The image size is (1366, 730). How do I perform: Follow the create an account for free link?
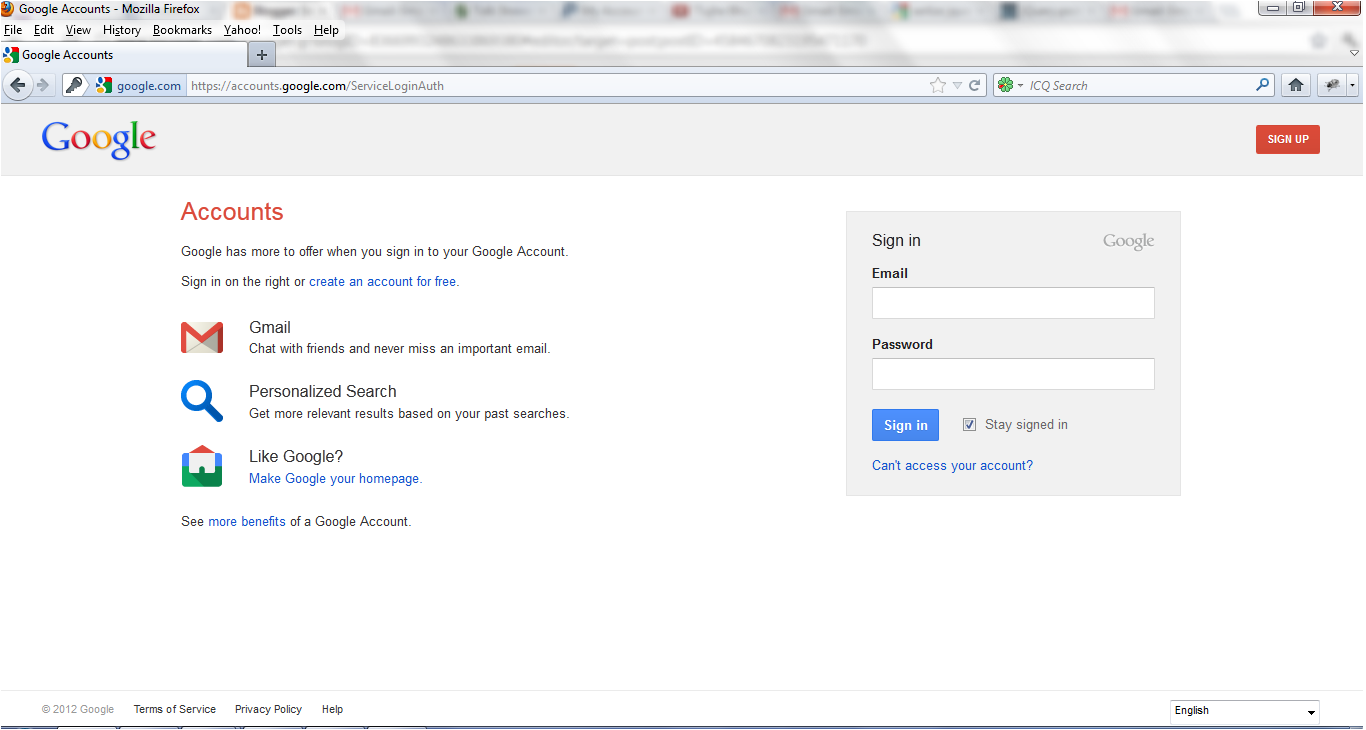[382, 281]
